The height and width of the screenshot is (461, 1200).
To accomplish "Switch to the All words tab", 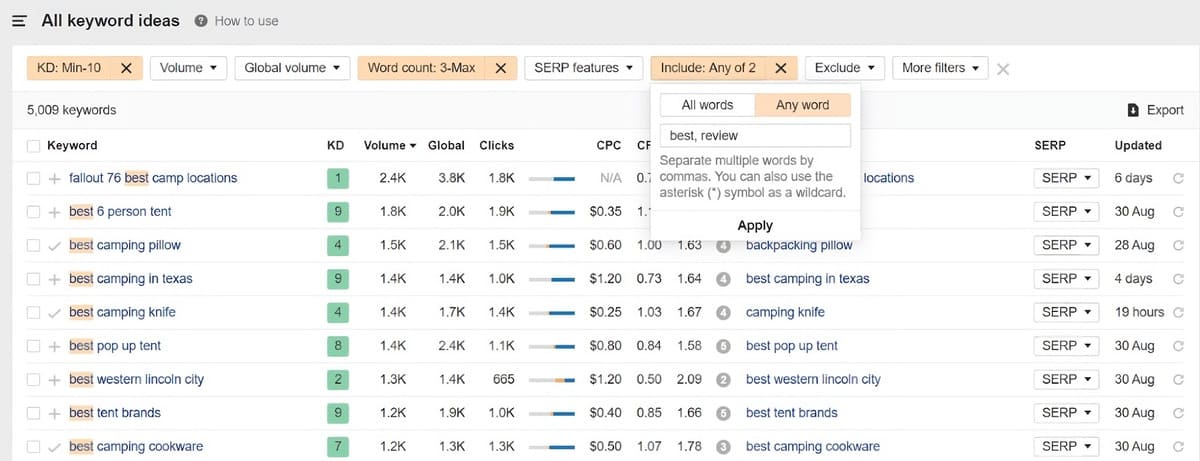I will [x=707, y=105].
